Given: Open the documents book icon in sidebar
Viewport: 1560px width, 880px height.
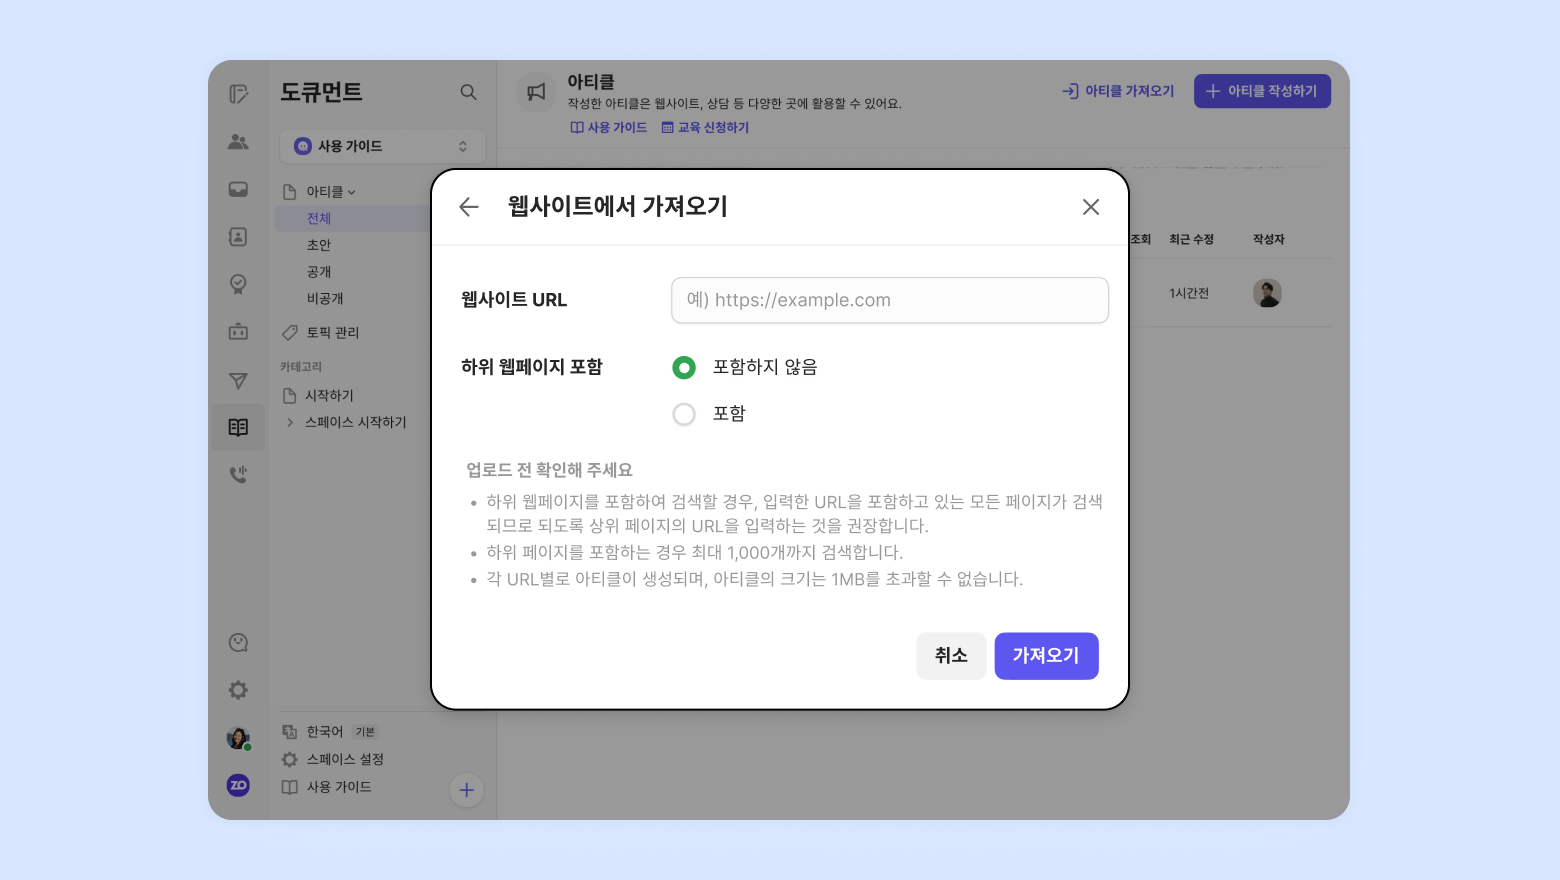Looking at the screenshot, I should [238, 427].
